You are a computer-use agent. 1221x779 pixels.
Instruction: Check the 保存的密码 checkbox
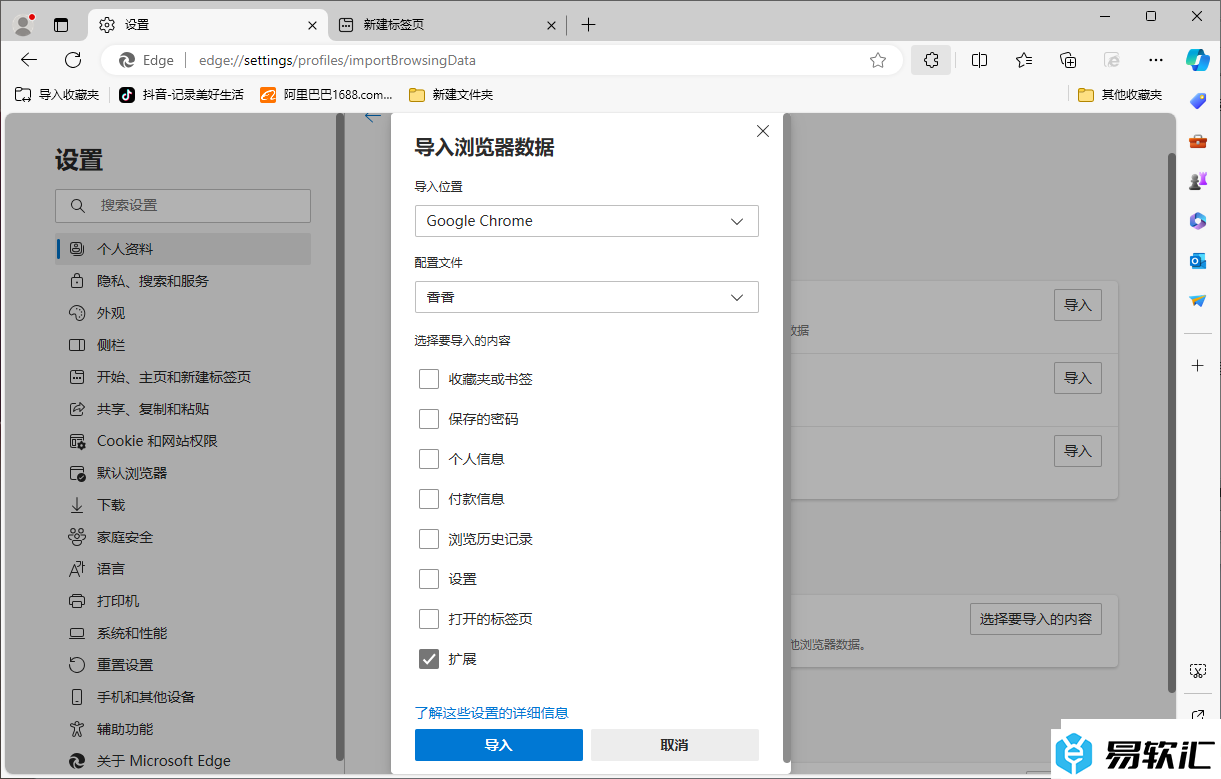429,419
